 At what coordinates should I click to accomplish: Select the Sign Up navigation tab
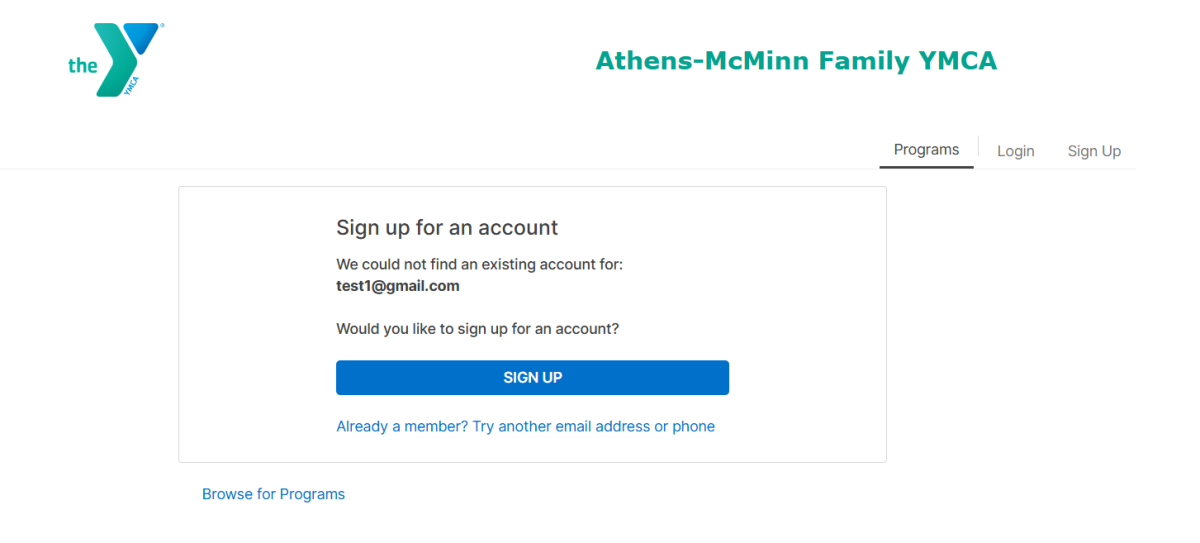point(1094,151)
